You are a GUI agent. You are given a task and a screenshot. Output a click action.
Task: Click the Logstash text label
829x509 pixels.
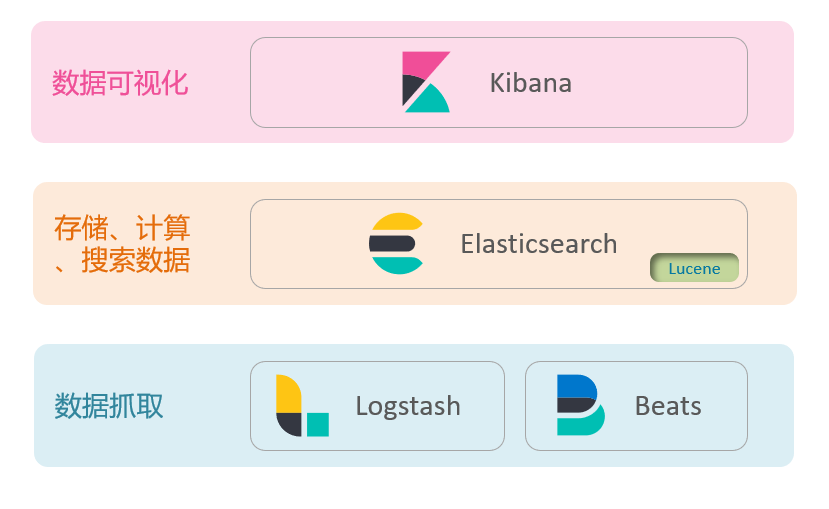point(408,406)
